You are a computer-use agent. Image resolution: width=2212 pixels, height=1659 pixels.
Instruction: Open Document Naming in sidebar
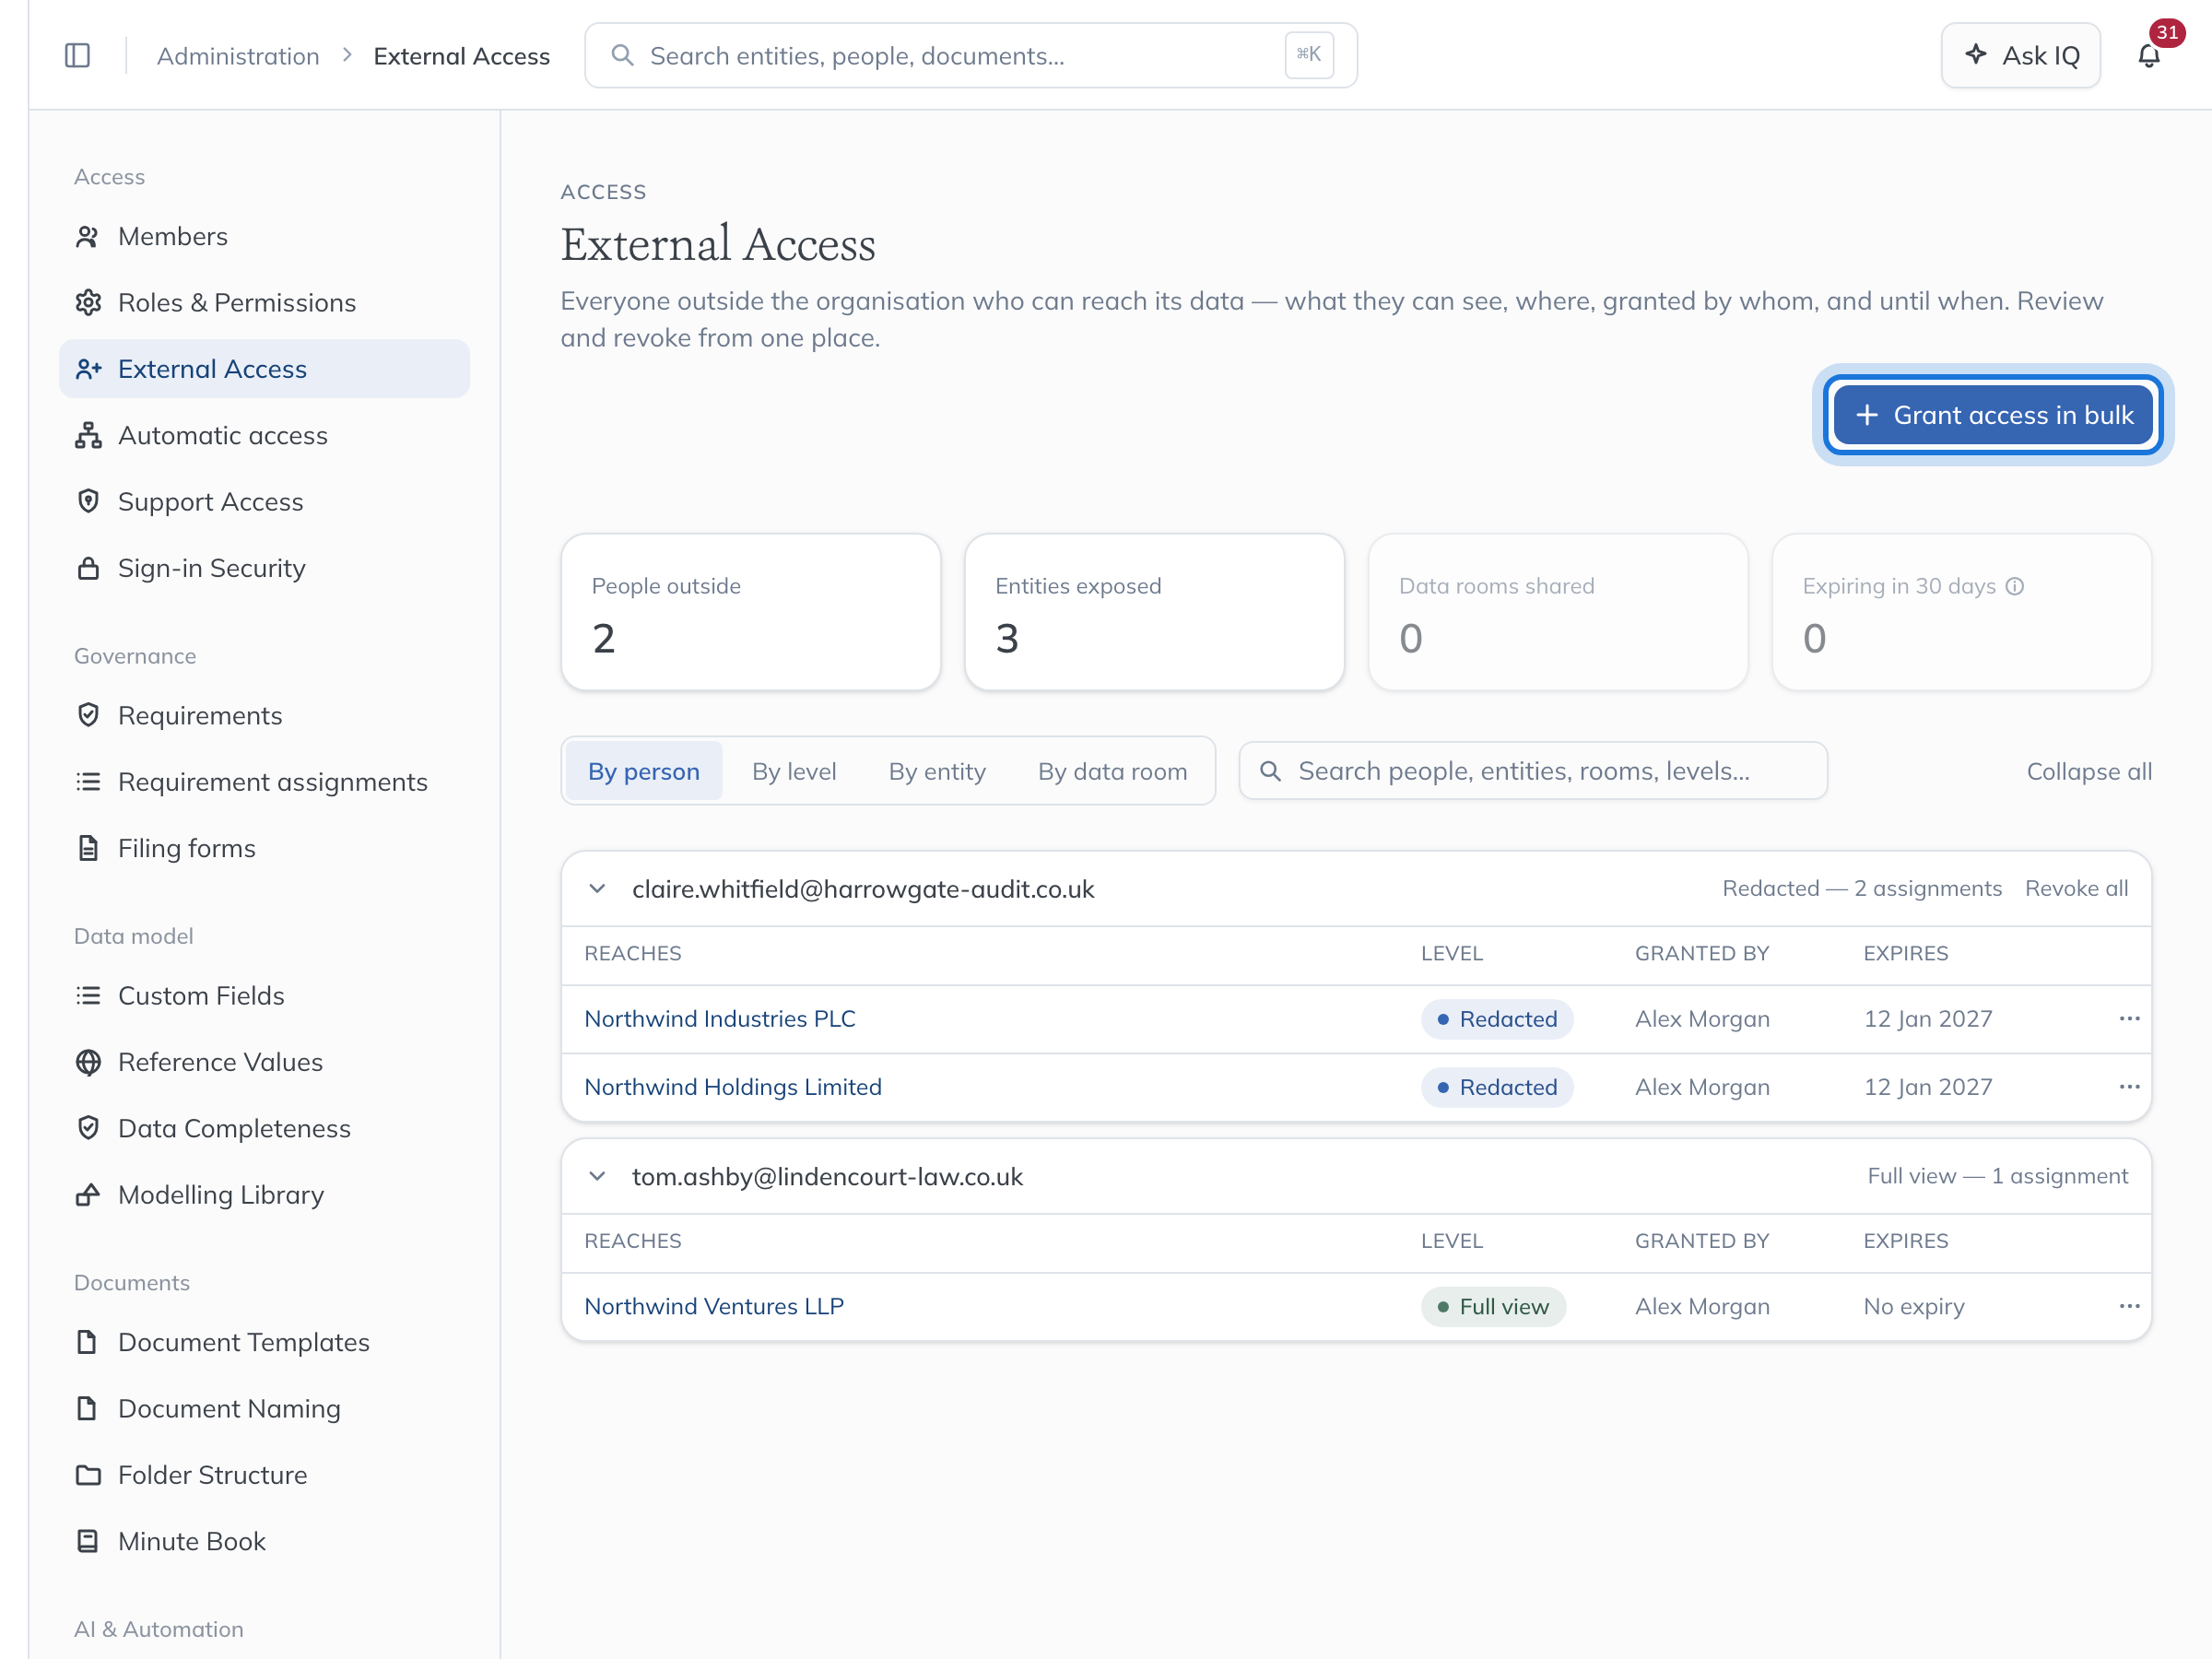(x=264, y=1409)
